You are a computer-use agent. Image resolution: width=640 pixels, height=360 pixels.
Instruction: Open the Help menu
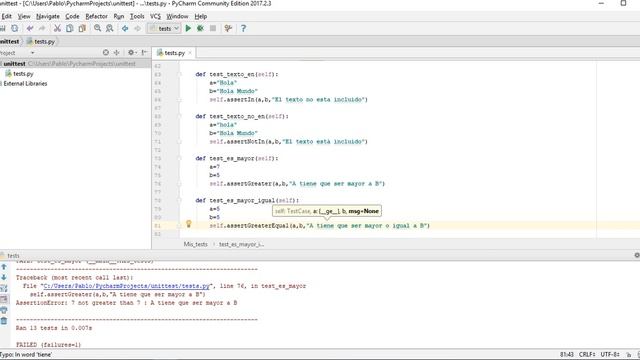[201, 16]
